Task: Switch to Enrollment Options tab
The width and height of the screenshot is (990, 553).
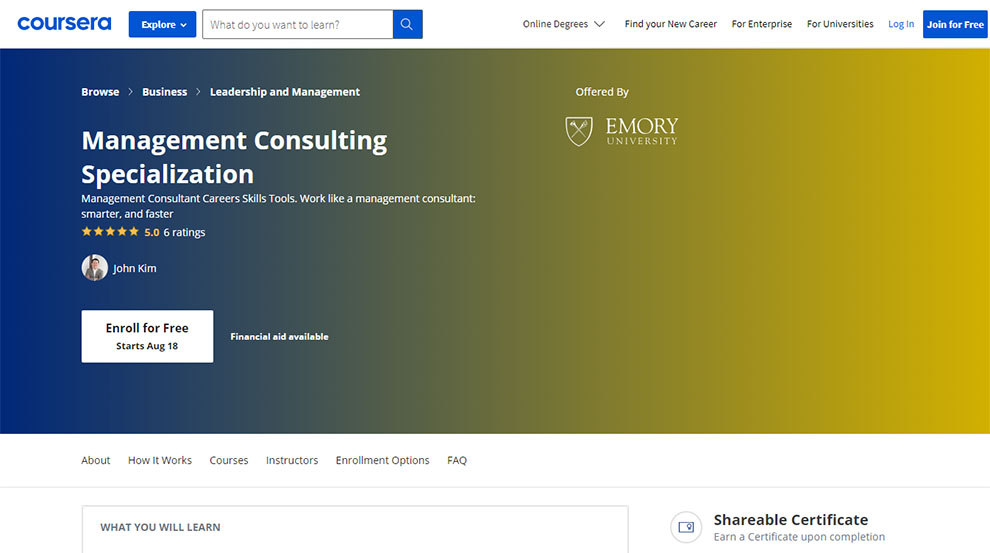Action: [x=382, y=460]
